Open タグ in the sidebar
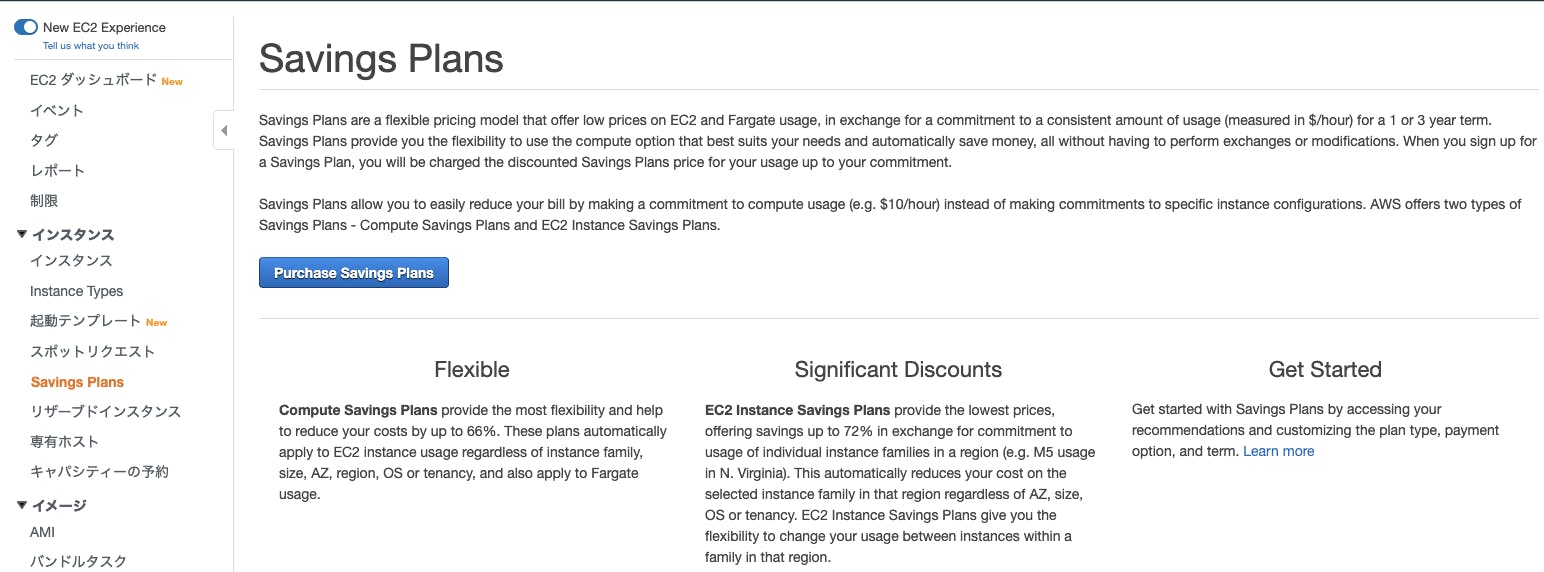 pos(44,140)
